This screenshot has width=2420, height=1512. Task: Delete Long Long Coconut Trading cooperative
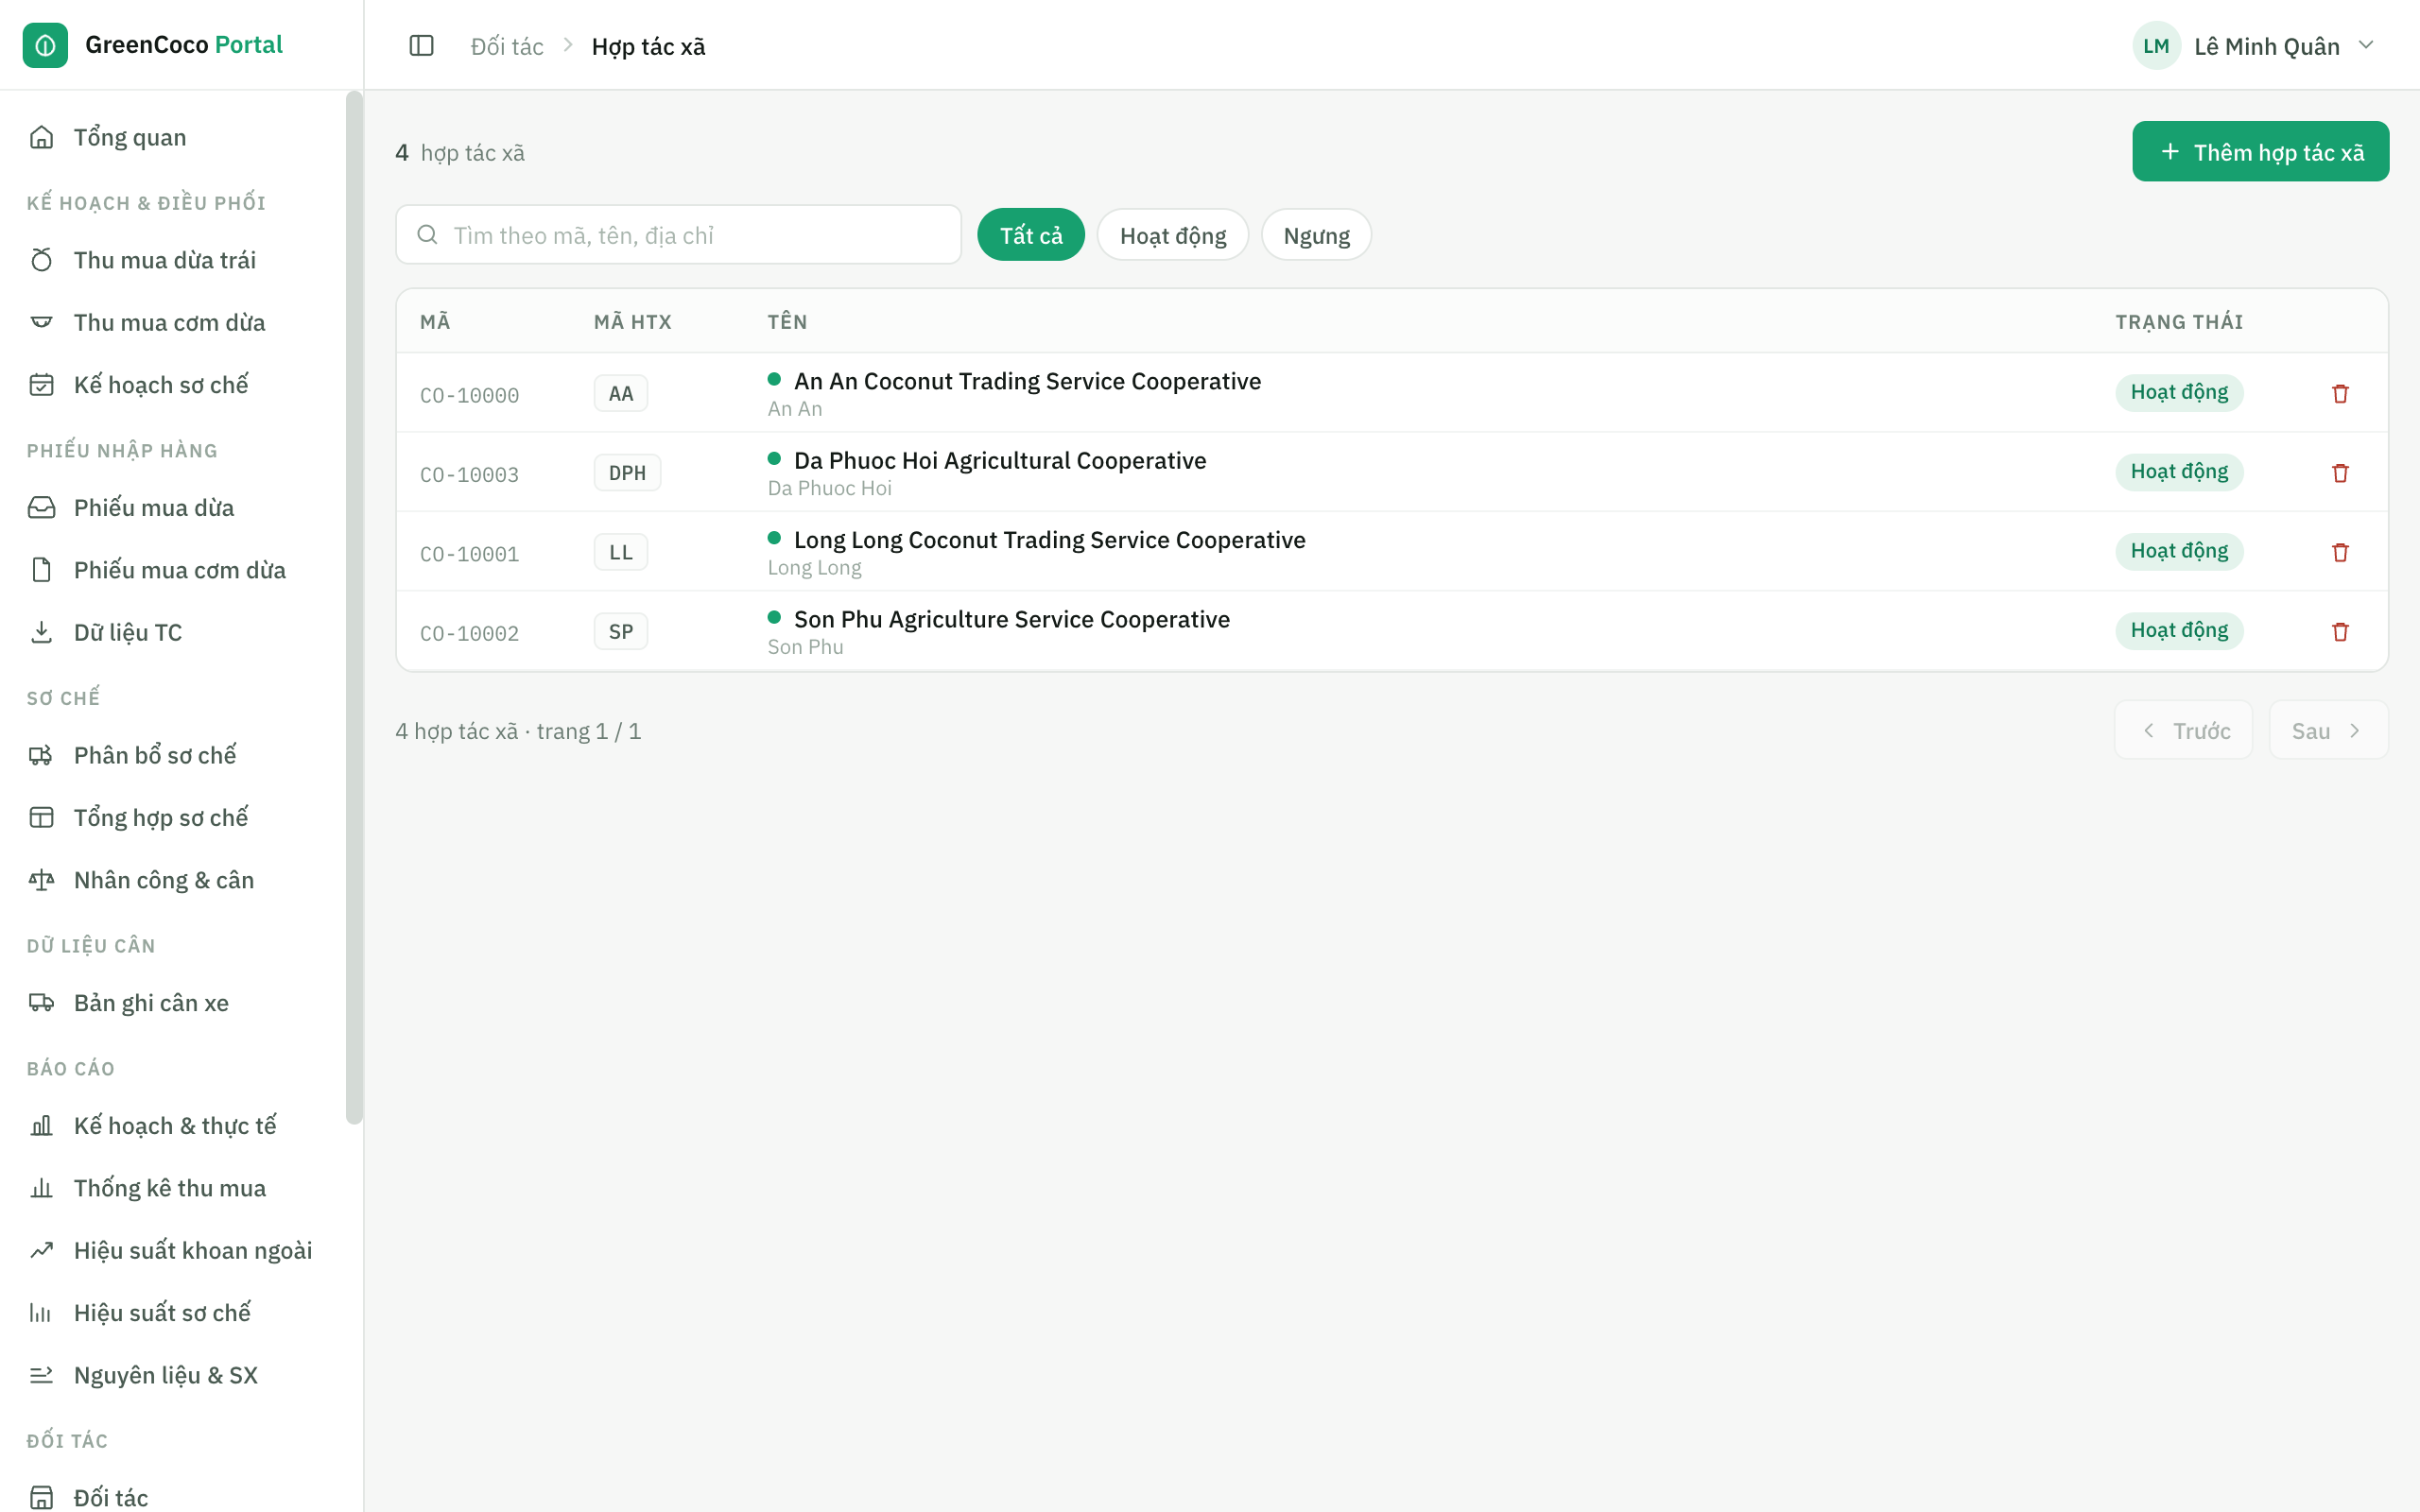point(2340,552)
